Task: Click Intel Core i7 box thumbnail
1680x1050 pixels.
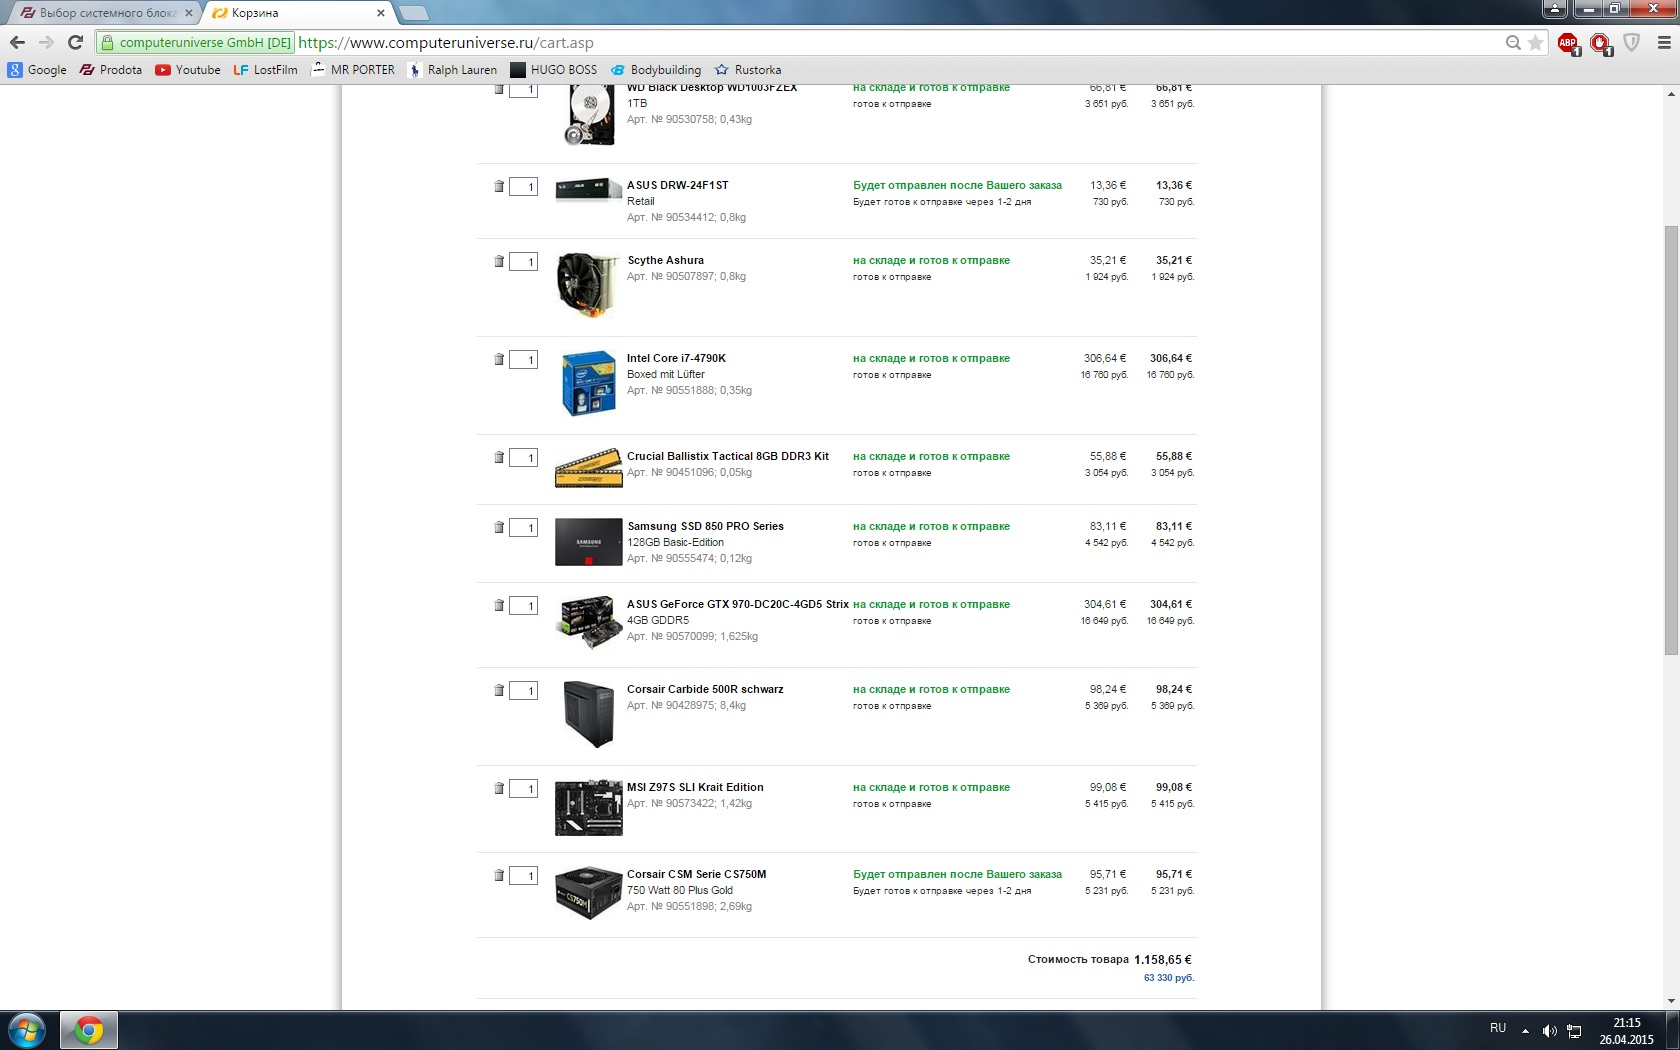Action: (589, 383)
